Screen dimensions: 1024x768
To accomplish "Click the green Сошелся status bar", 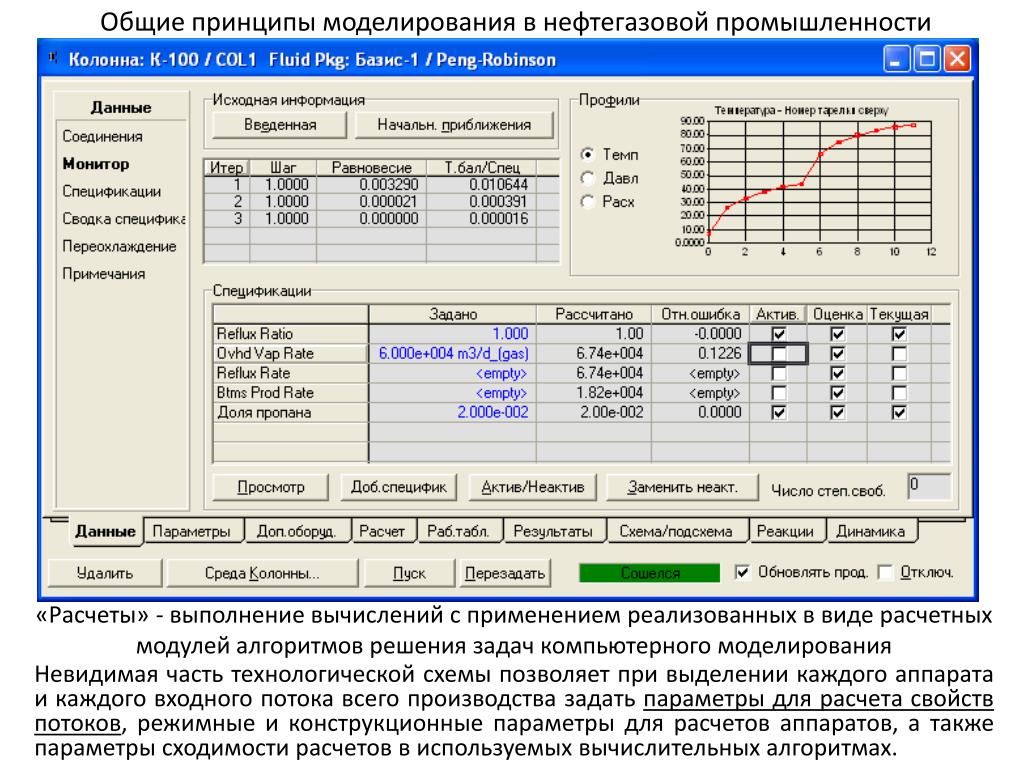I will (649, 573).
